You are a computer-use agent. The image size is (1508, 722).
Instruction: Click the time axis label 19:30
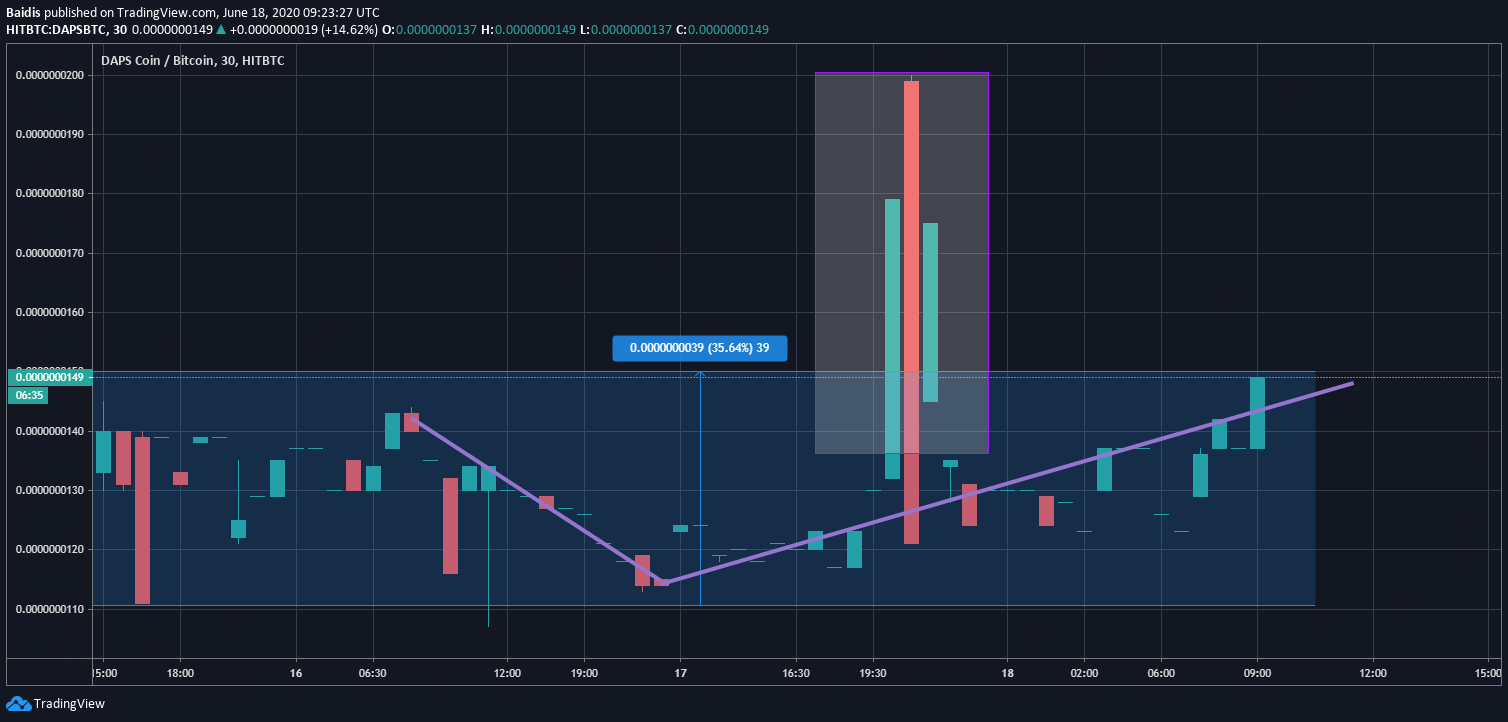tap(873, 673)
